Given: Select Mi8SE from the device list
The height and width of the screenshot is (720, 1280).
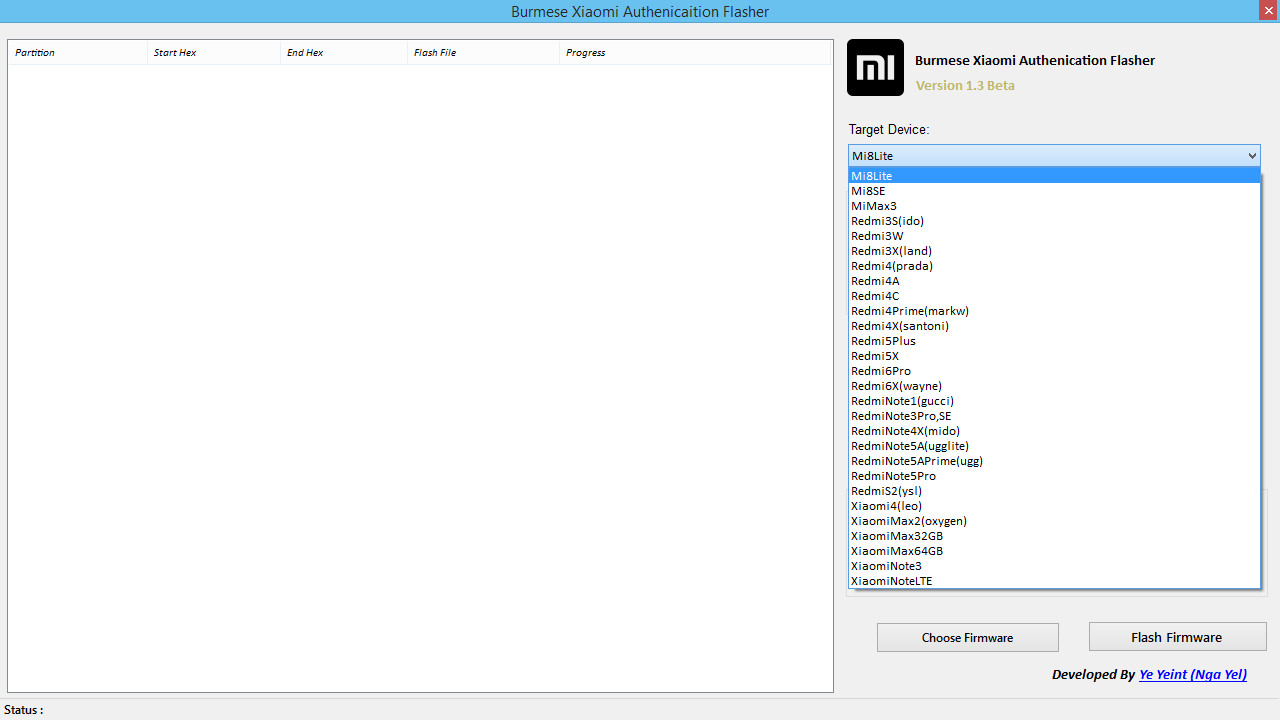Looking at the screenshot, I should point(1054,191).
